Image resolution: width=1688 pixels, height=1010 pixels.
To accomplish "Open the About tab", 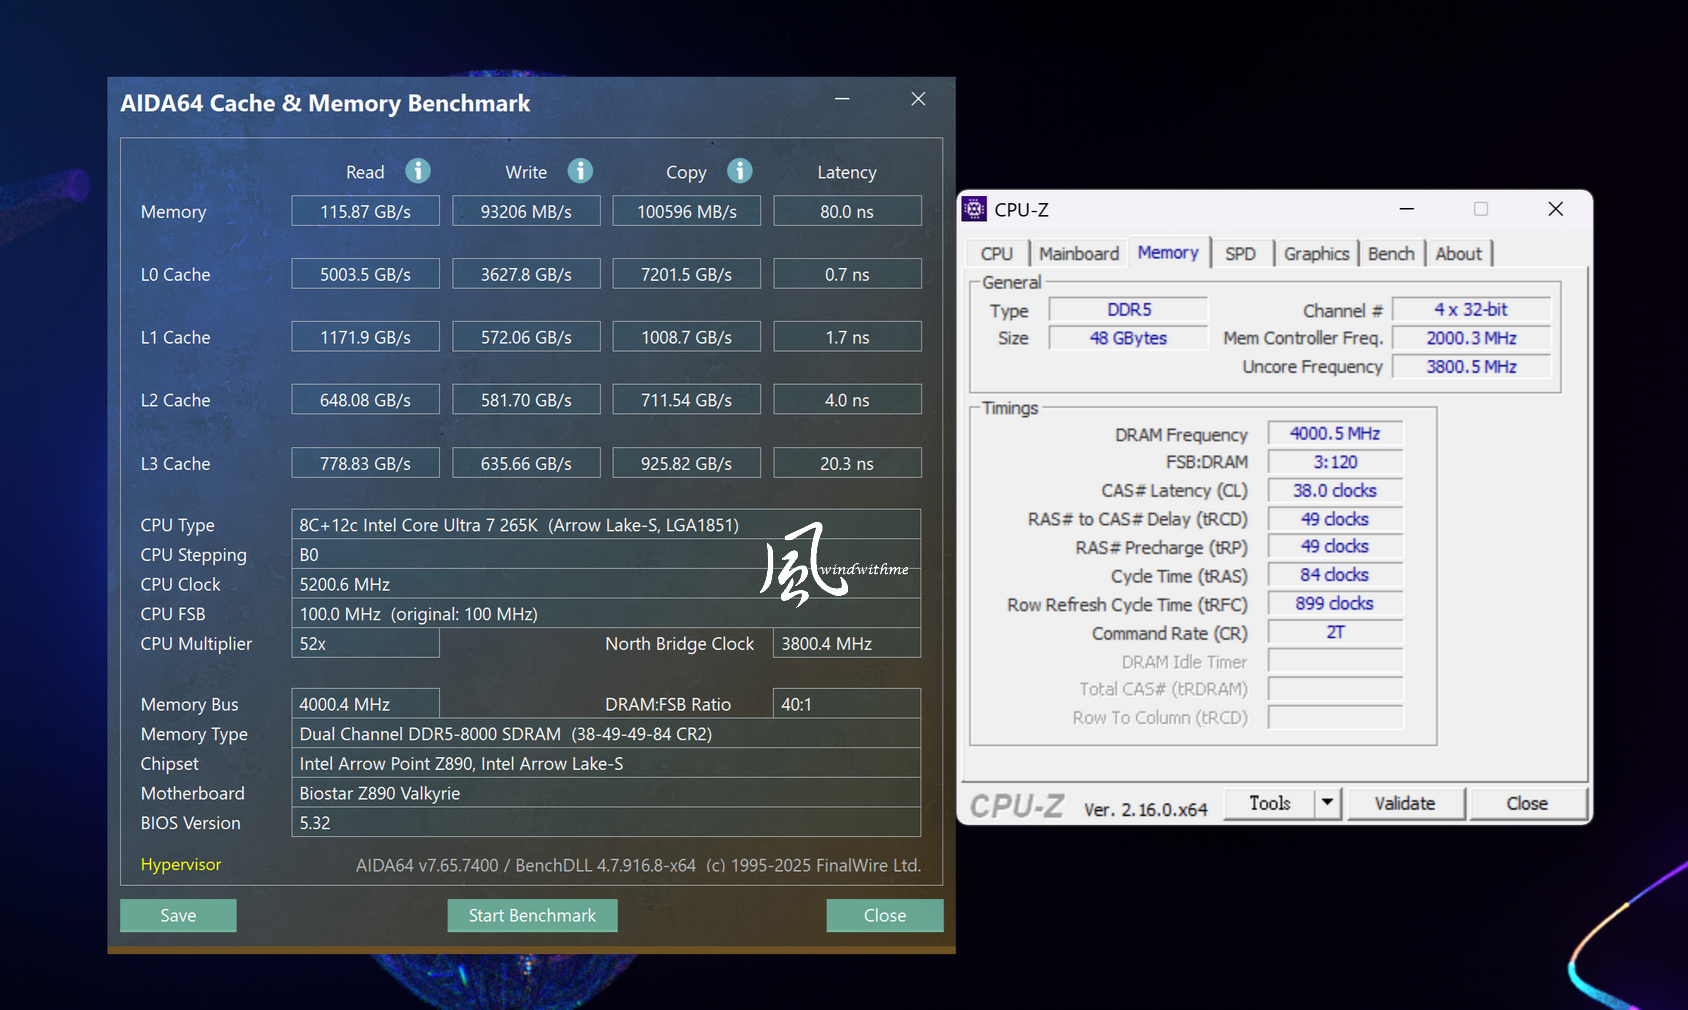I will pyautogui.click(x=1458, y=254).
